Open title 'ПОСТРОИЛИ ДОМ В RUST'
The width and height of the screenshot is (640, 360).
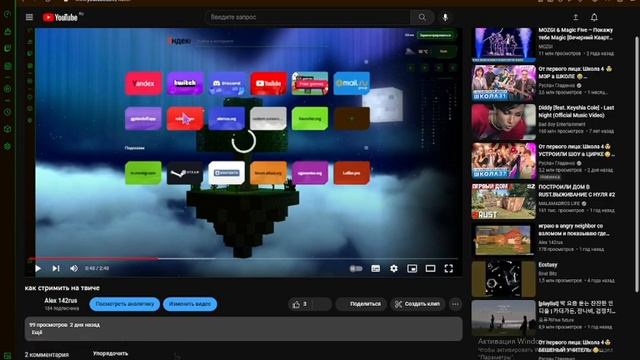point(576,191)
